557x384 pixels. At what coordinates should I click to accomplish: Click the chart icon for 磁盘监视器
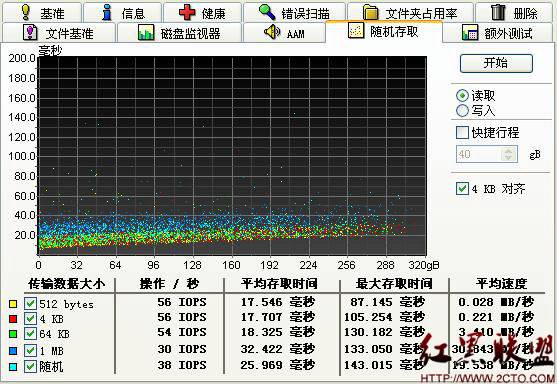tap(146, 32)
